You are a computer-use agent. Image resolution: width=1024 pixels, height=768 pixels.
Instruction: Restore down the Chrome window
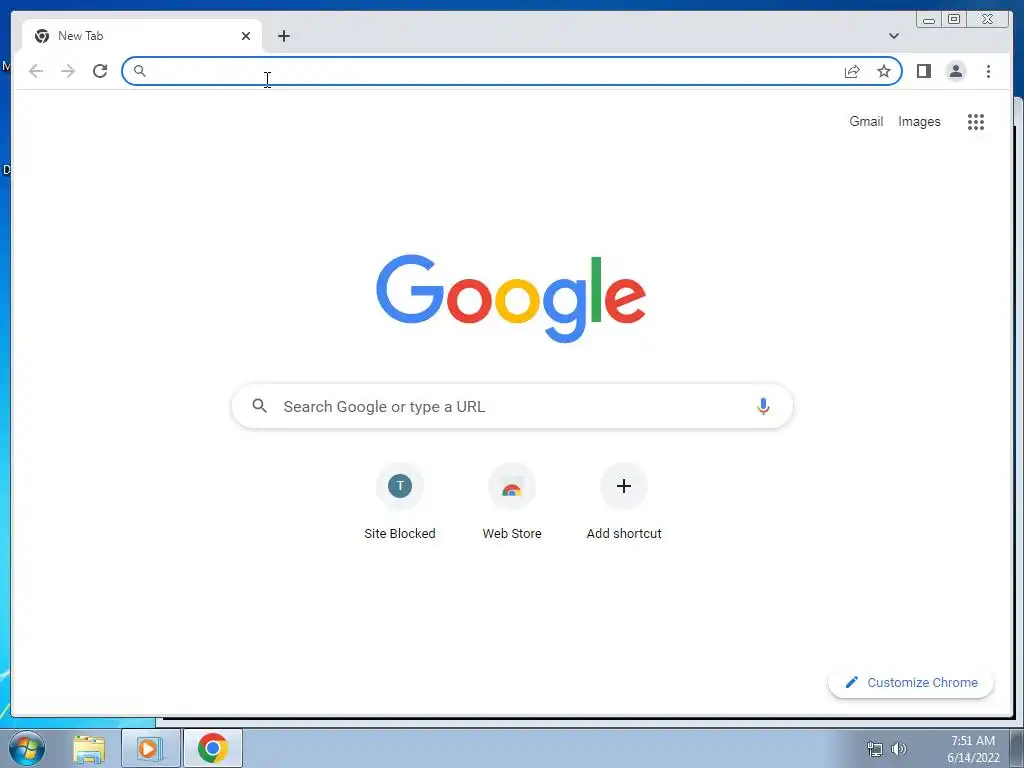tap(954, 20)
